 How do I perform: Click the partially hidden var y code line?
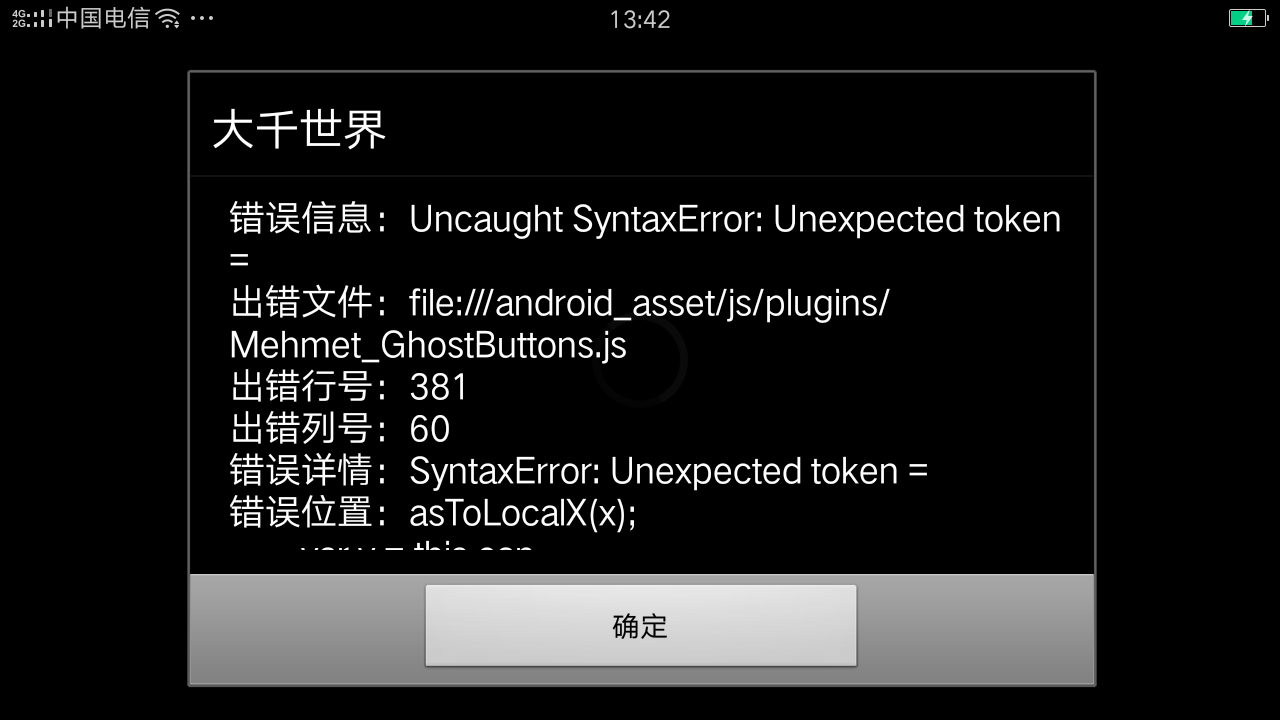[x=416, y=545]
